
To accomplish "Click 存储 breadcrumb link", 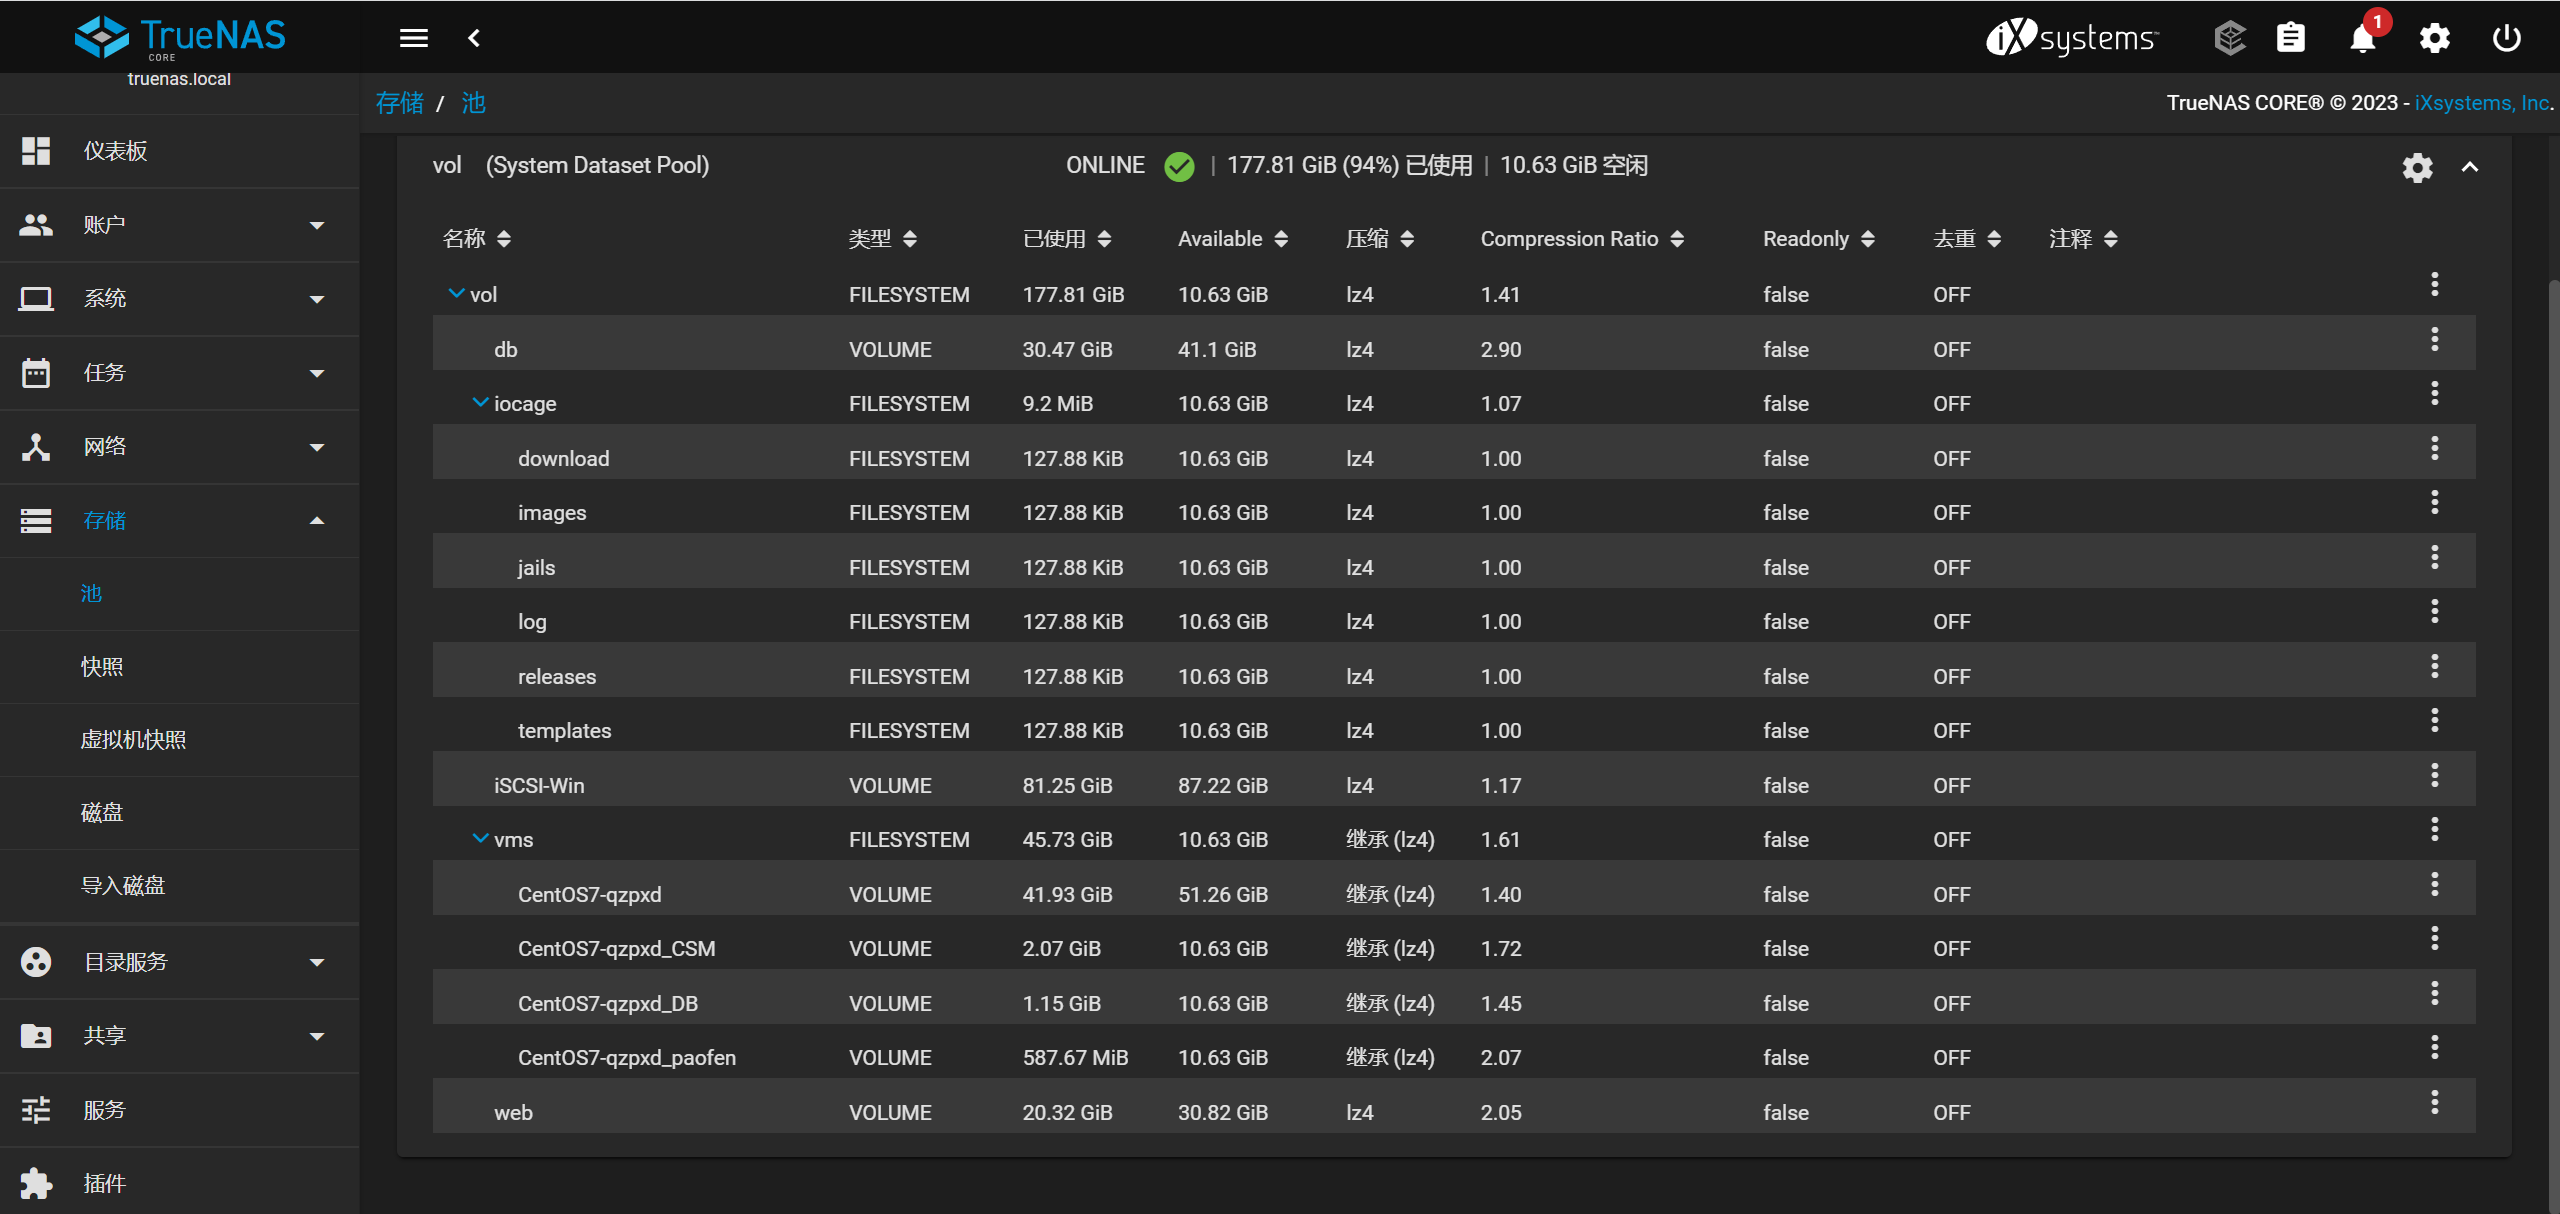I will [x=399, y=103].
